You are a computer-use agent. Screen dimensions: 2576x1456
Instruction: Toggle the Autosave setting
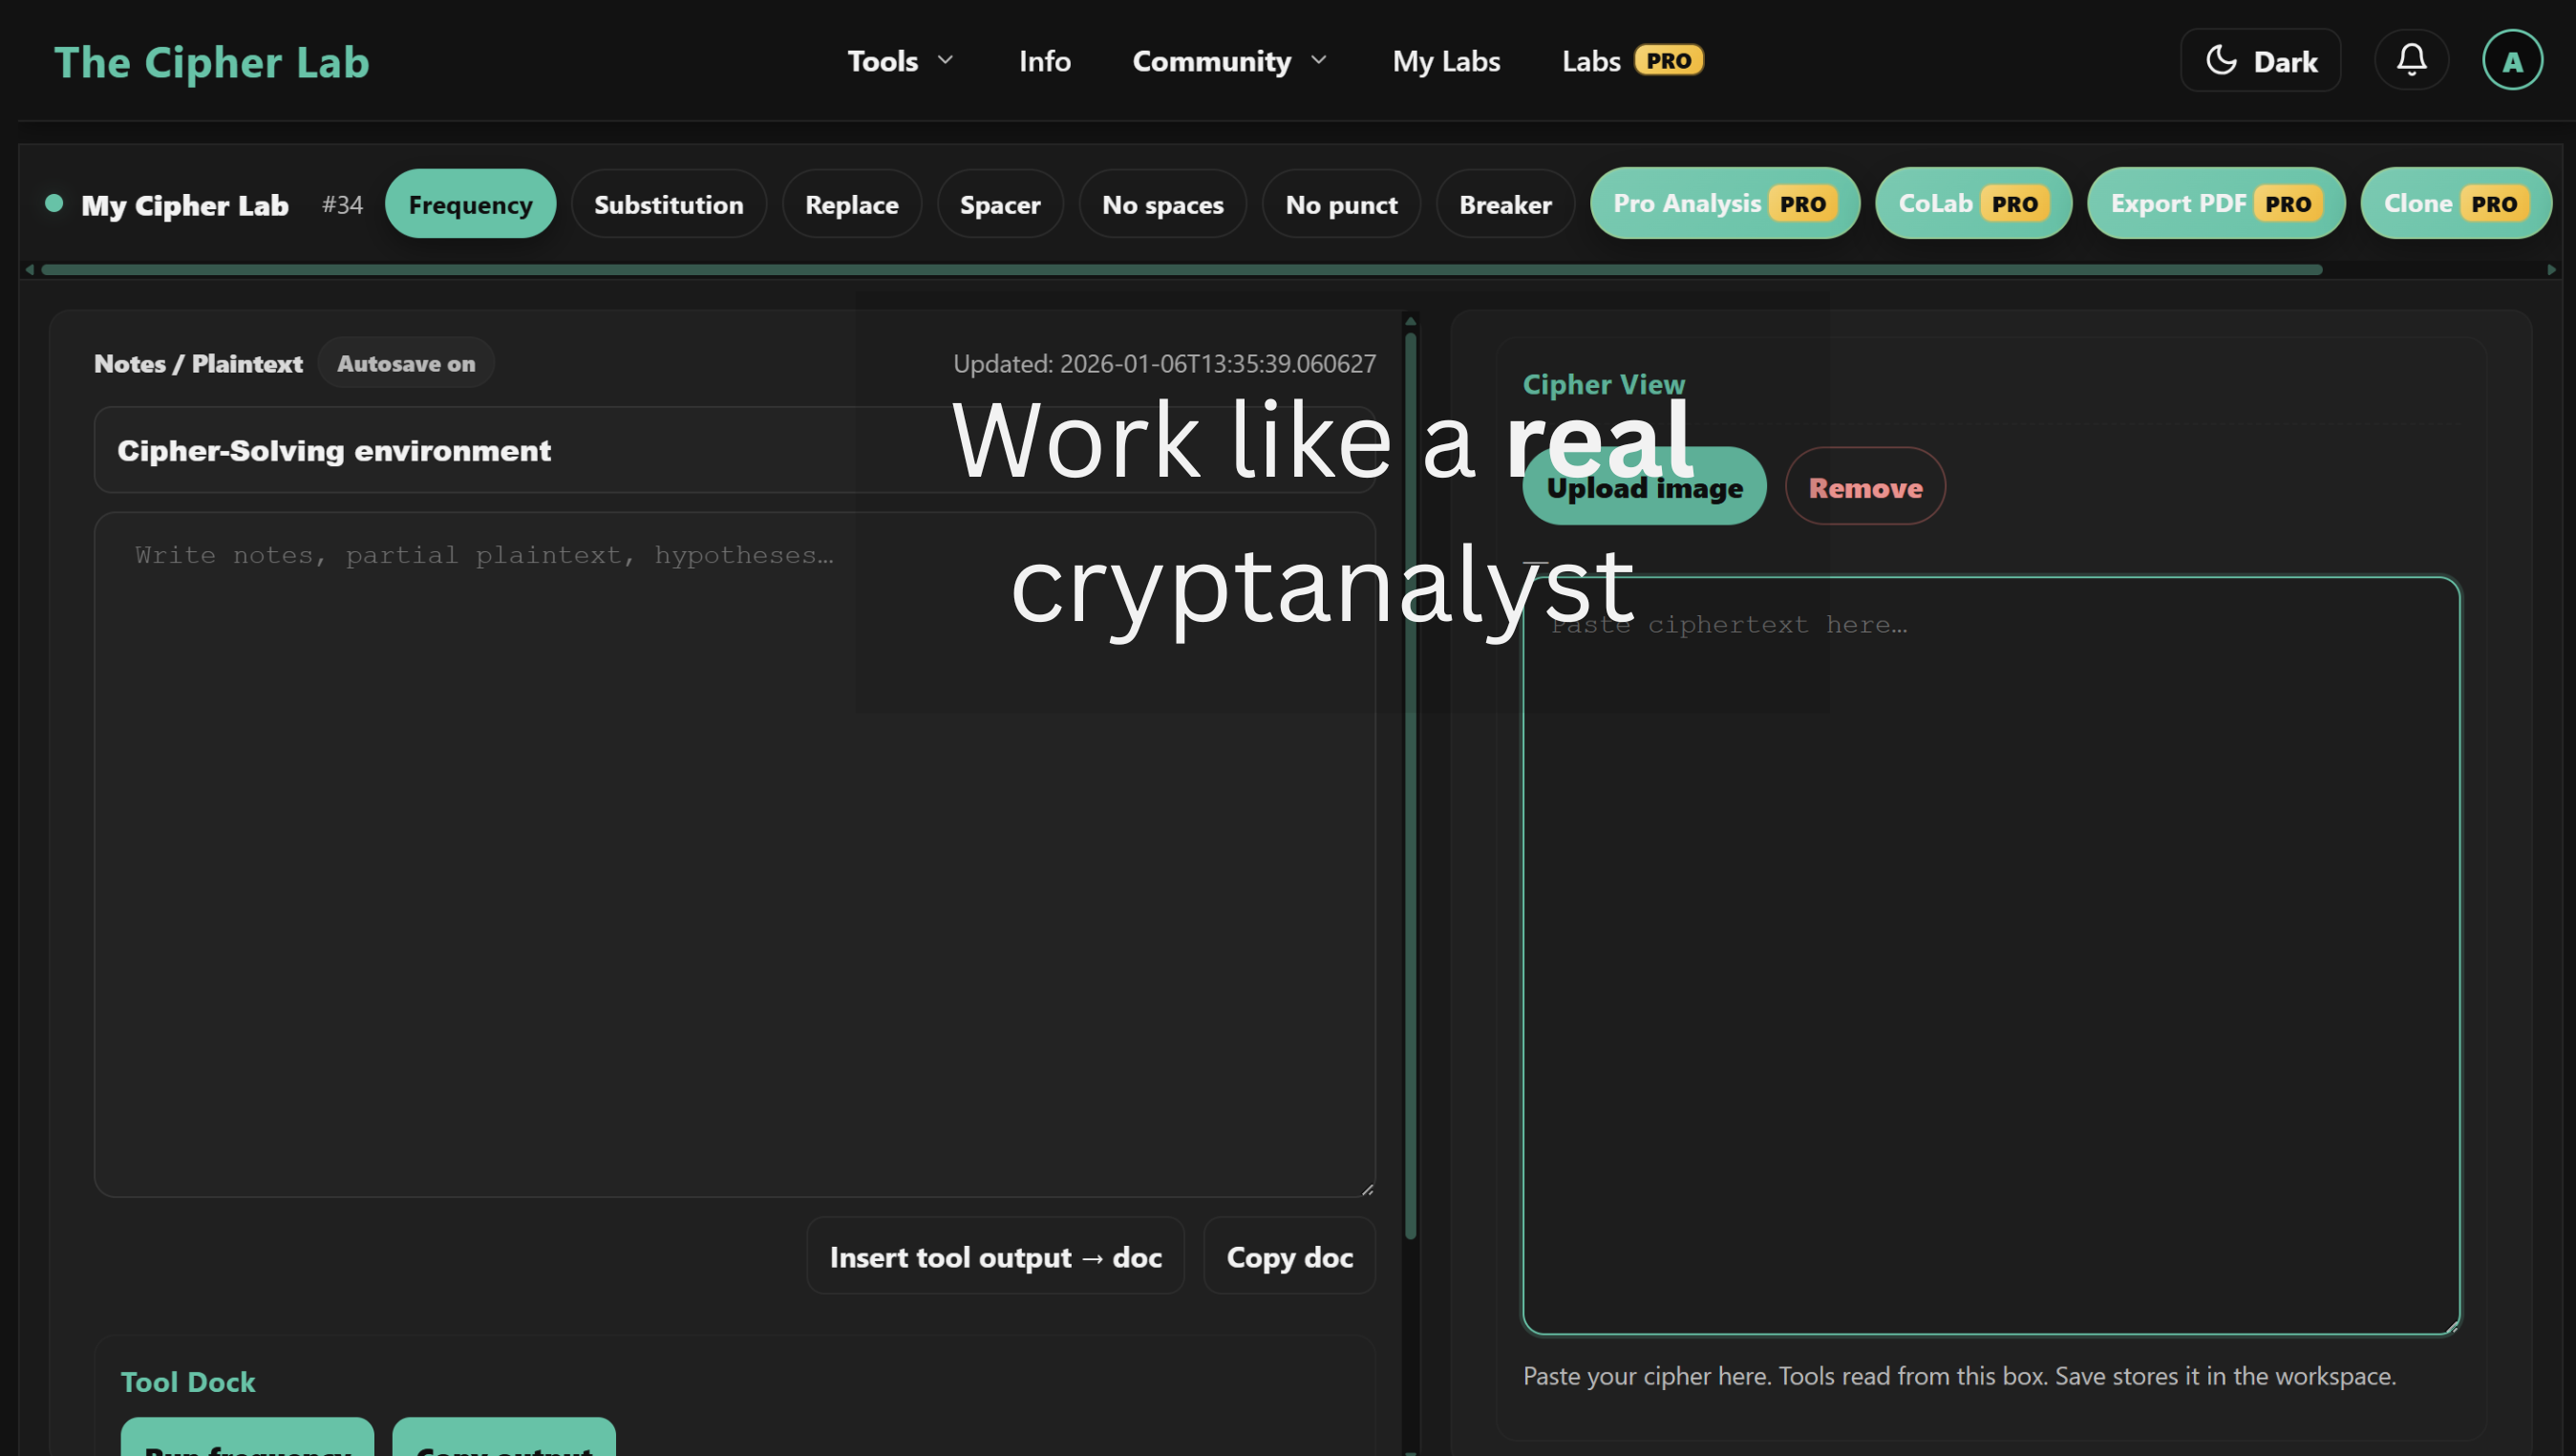[405, 363]
